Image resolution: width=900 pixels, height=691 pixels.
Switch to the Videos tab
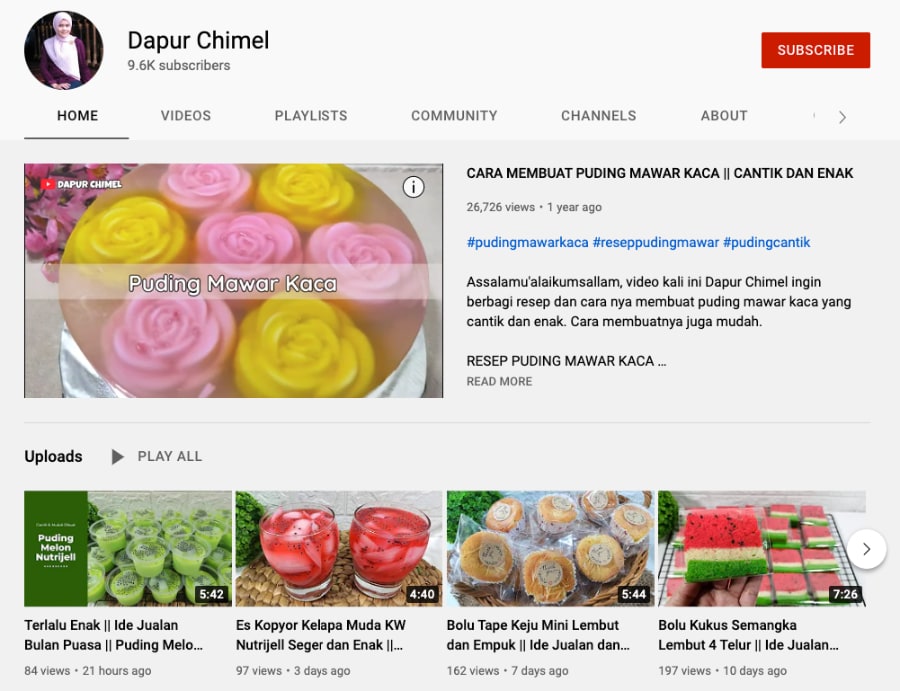pos(186,116)
